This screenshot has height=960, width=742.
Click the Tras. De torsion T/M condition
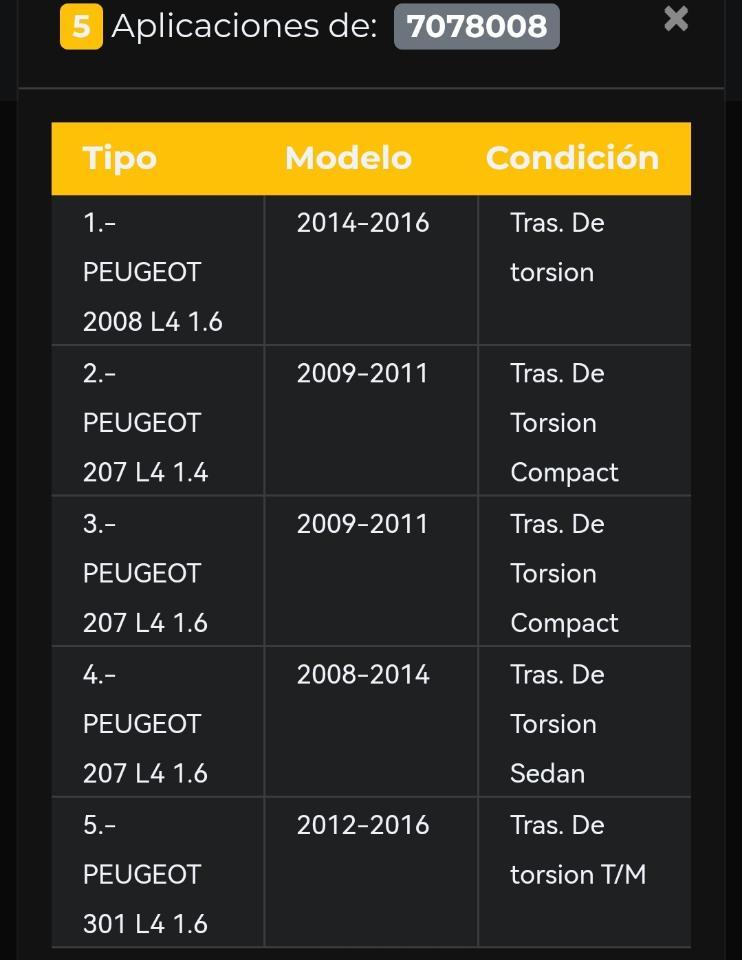point(578,850)
